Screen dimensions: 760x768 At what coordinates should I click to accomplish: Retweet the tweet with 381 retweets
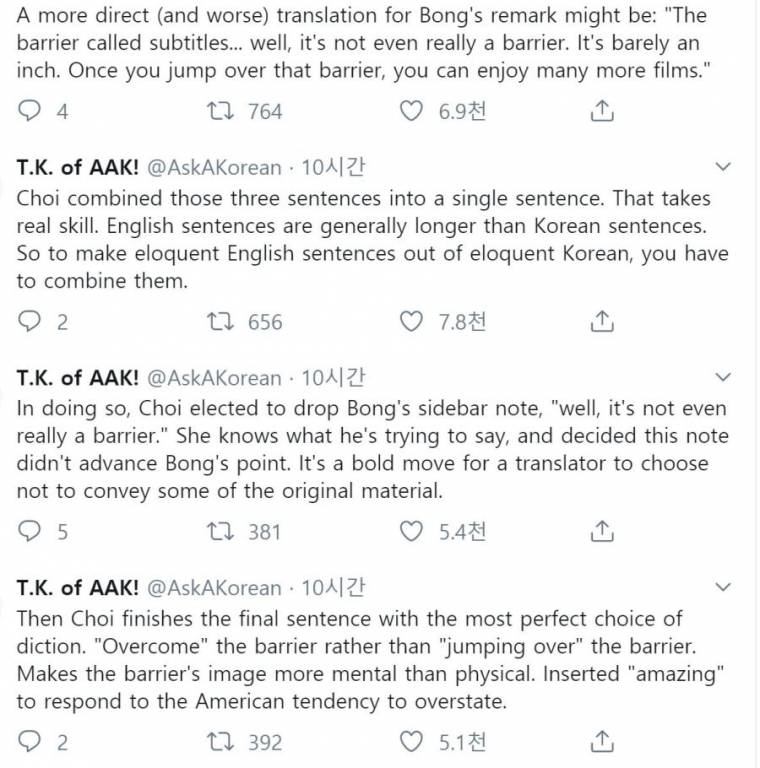(x=220, y=531)
